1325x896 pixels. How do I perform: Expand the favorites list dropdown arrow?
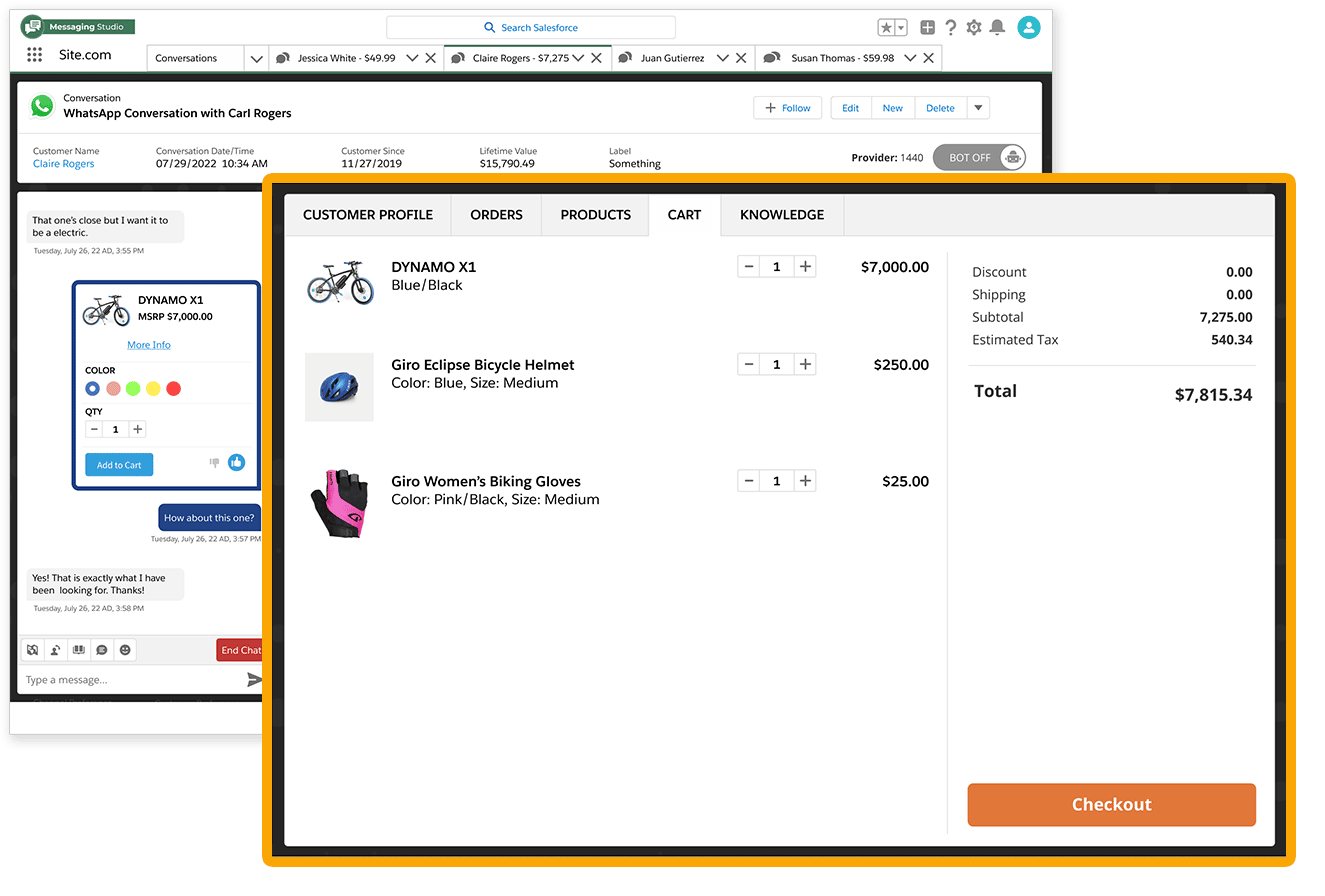coord(901,28)
